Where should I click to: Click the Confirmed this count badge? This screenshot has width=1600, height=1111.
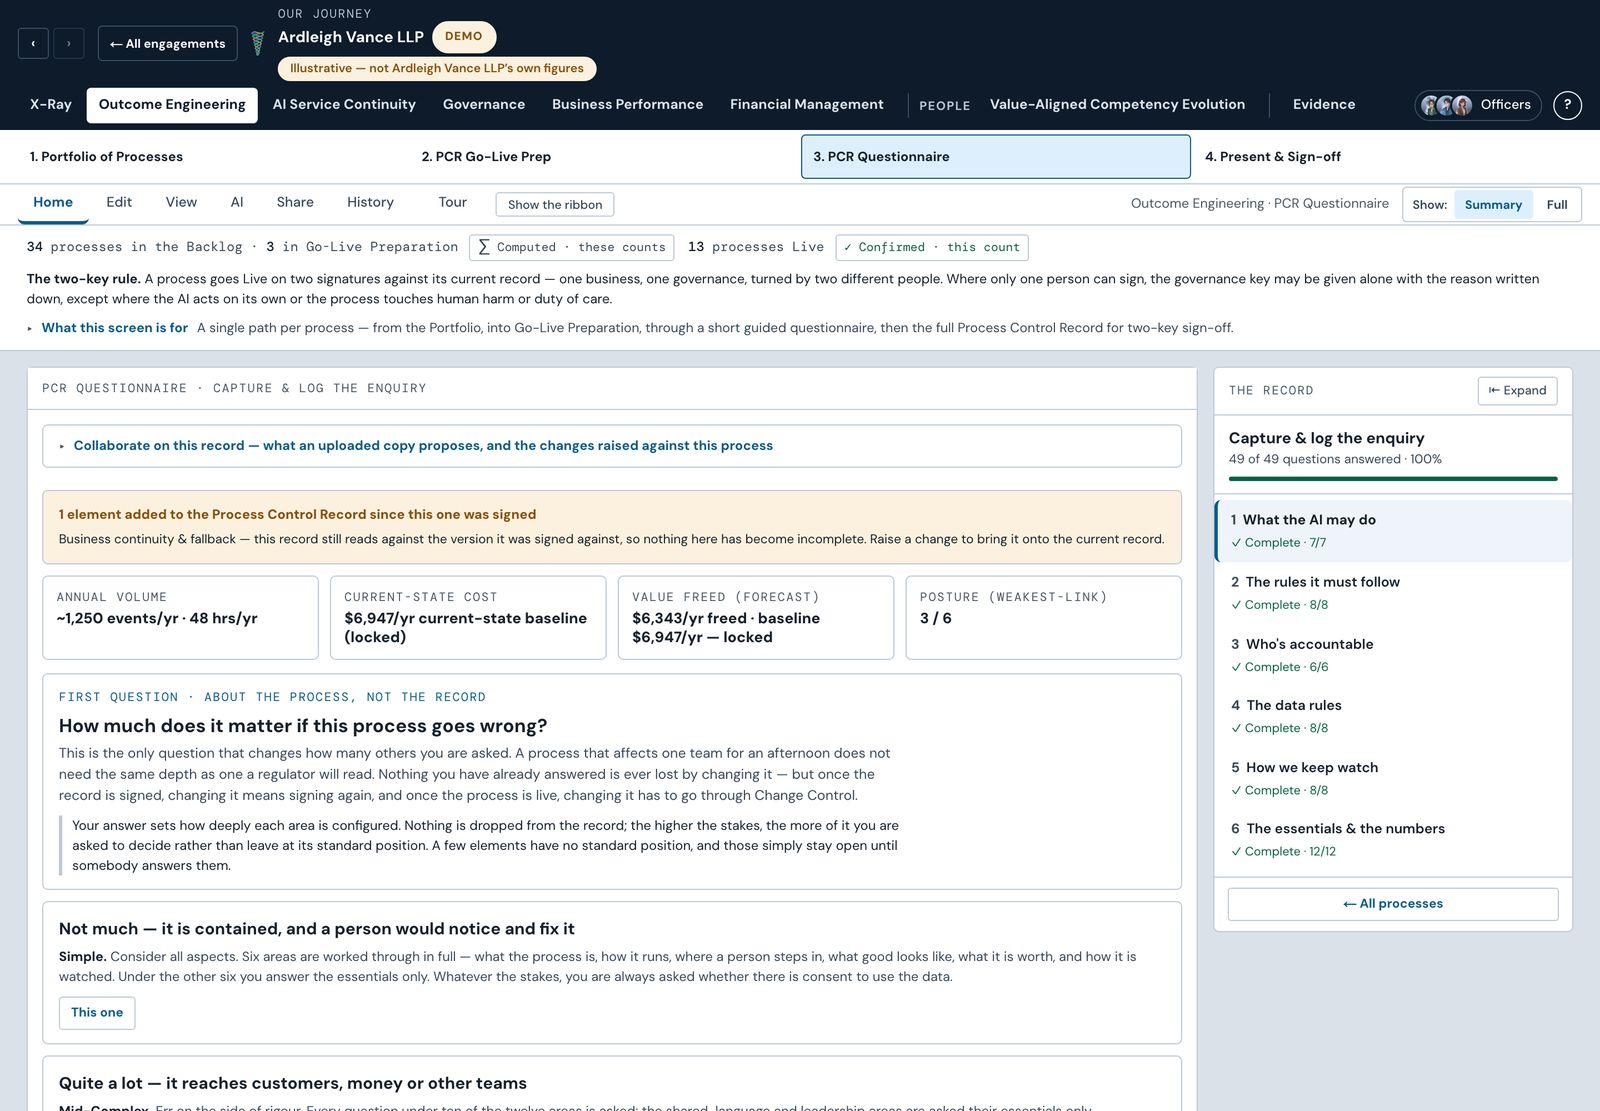click(x=932, y=247)
